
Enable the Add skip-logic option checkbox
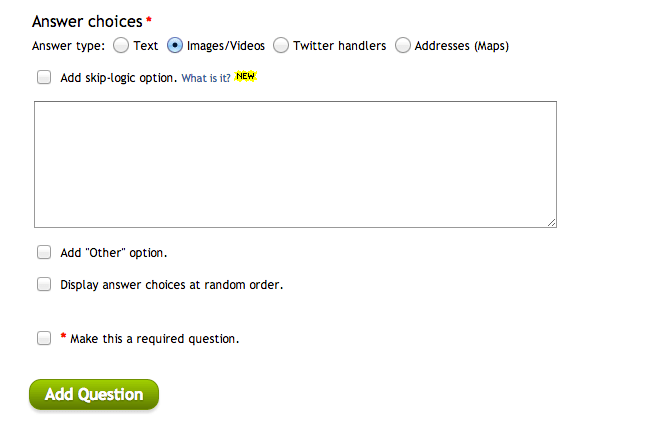44,77
